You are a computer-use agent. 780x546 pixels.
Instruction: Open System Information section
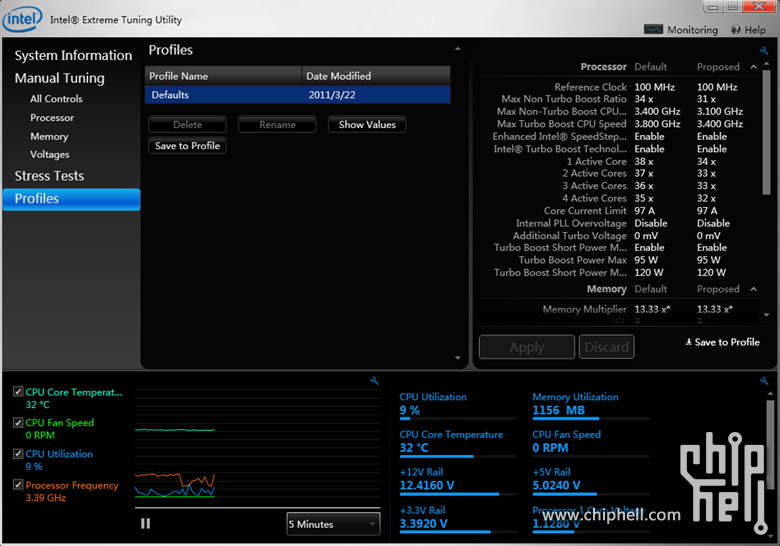coord(73,55)
